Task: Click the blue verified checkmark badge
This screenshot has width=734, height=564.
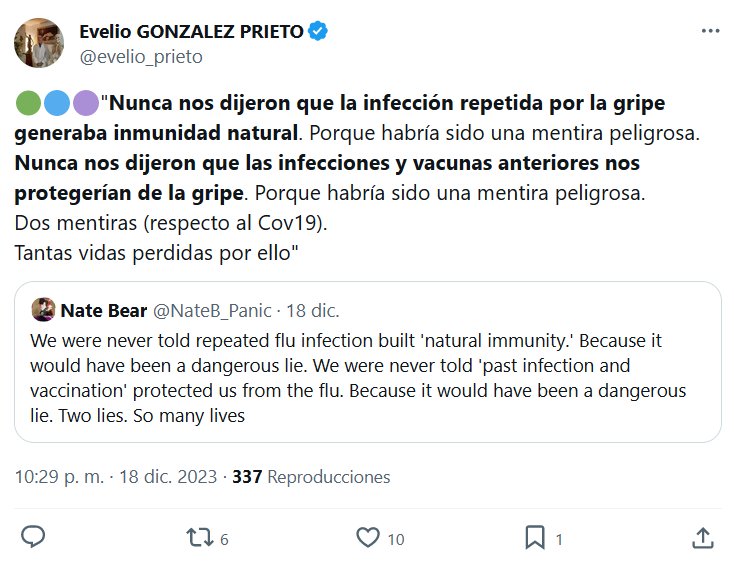Action: [x=318, y=31]
